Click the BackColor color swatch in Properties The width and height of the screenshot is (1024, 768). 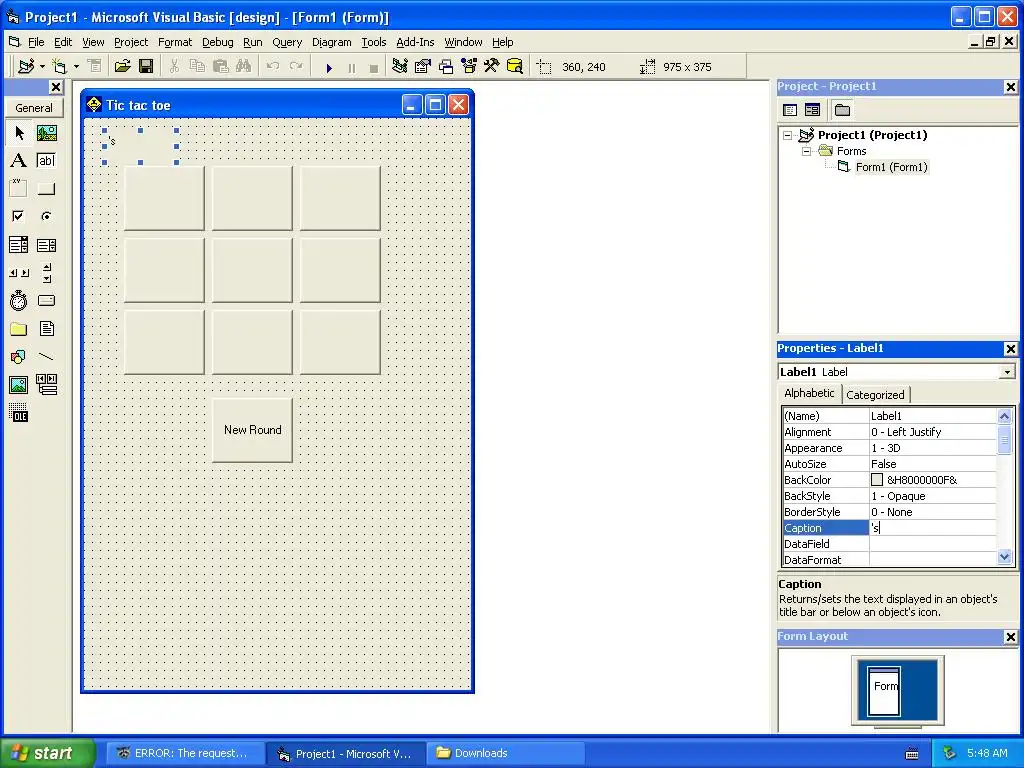click(x=877, y=480)
